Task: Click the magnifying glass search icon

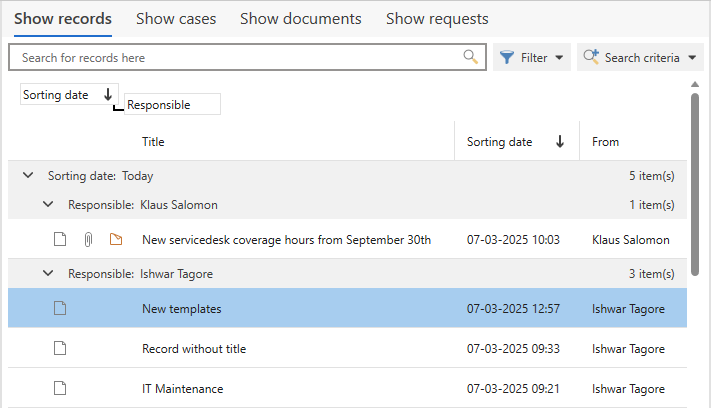Action: tap(470, 57)
